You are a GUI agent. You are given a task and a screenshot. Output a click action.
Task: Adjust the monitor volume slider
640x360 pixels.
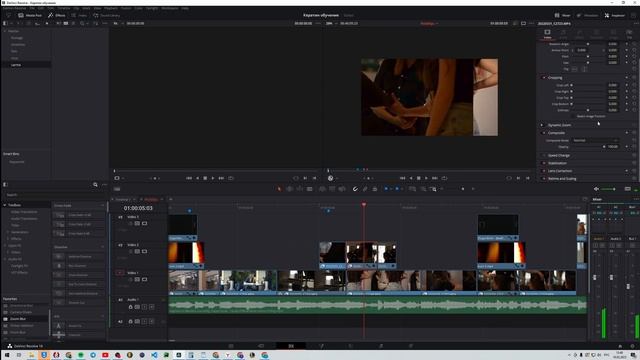click(x=608, y=189)
